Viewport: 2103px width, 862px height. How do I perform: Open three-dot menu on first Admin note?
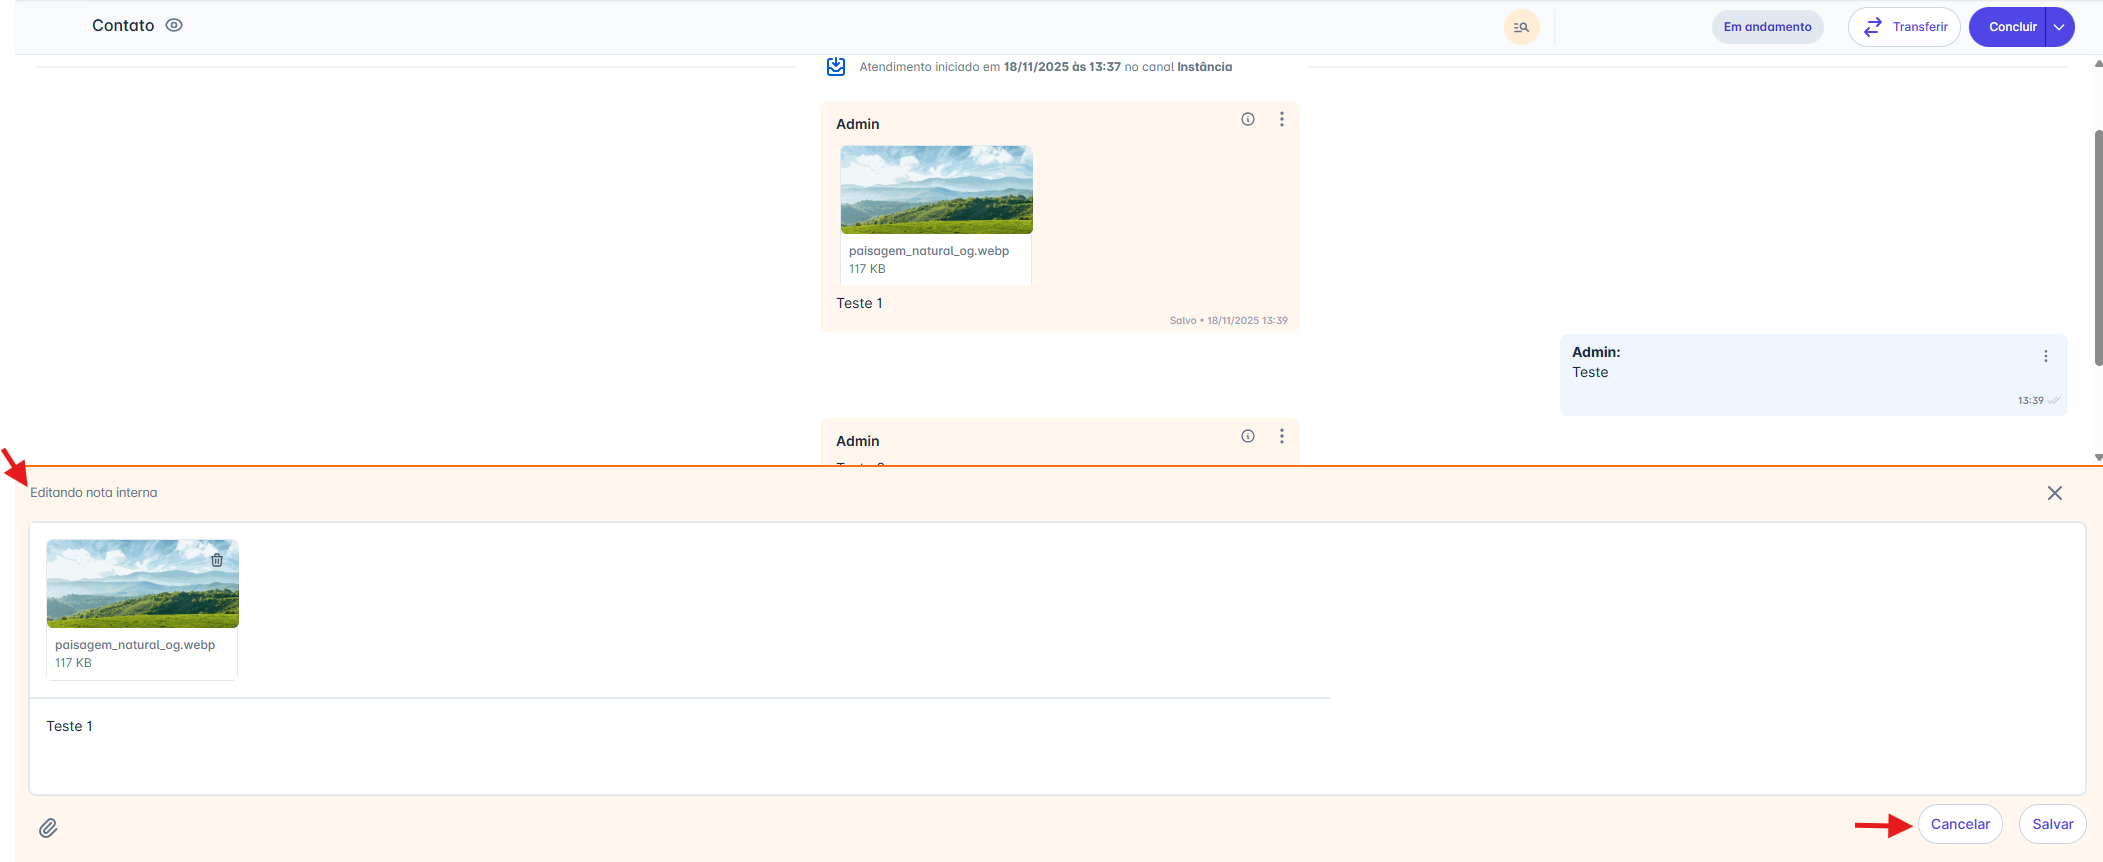1282,119
